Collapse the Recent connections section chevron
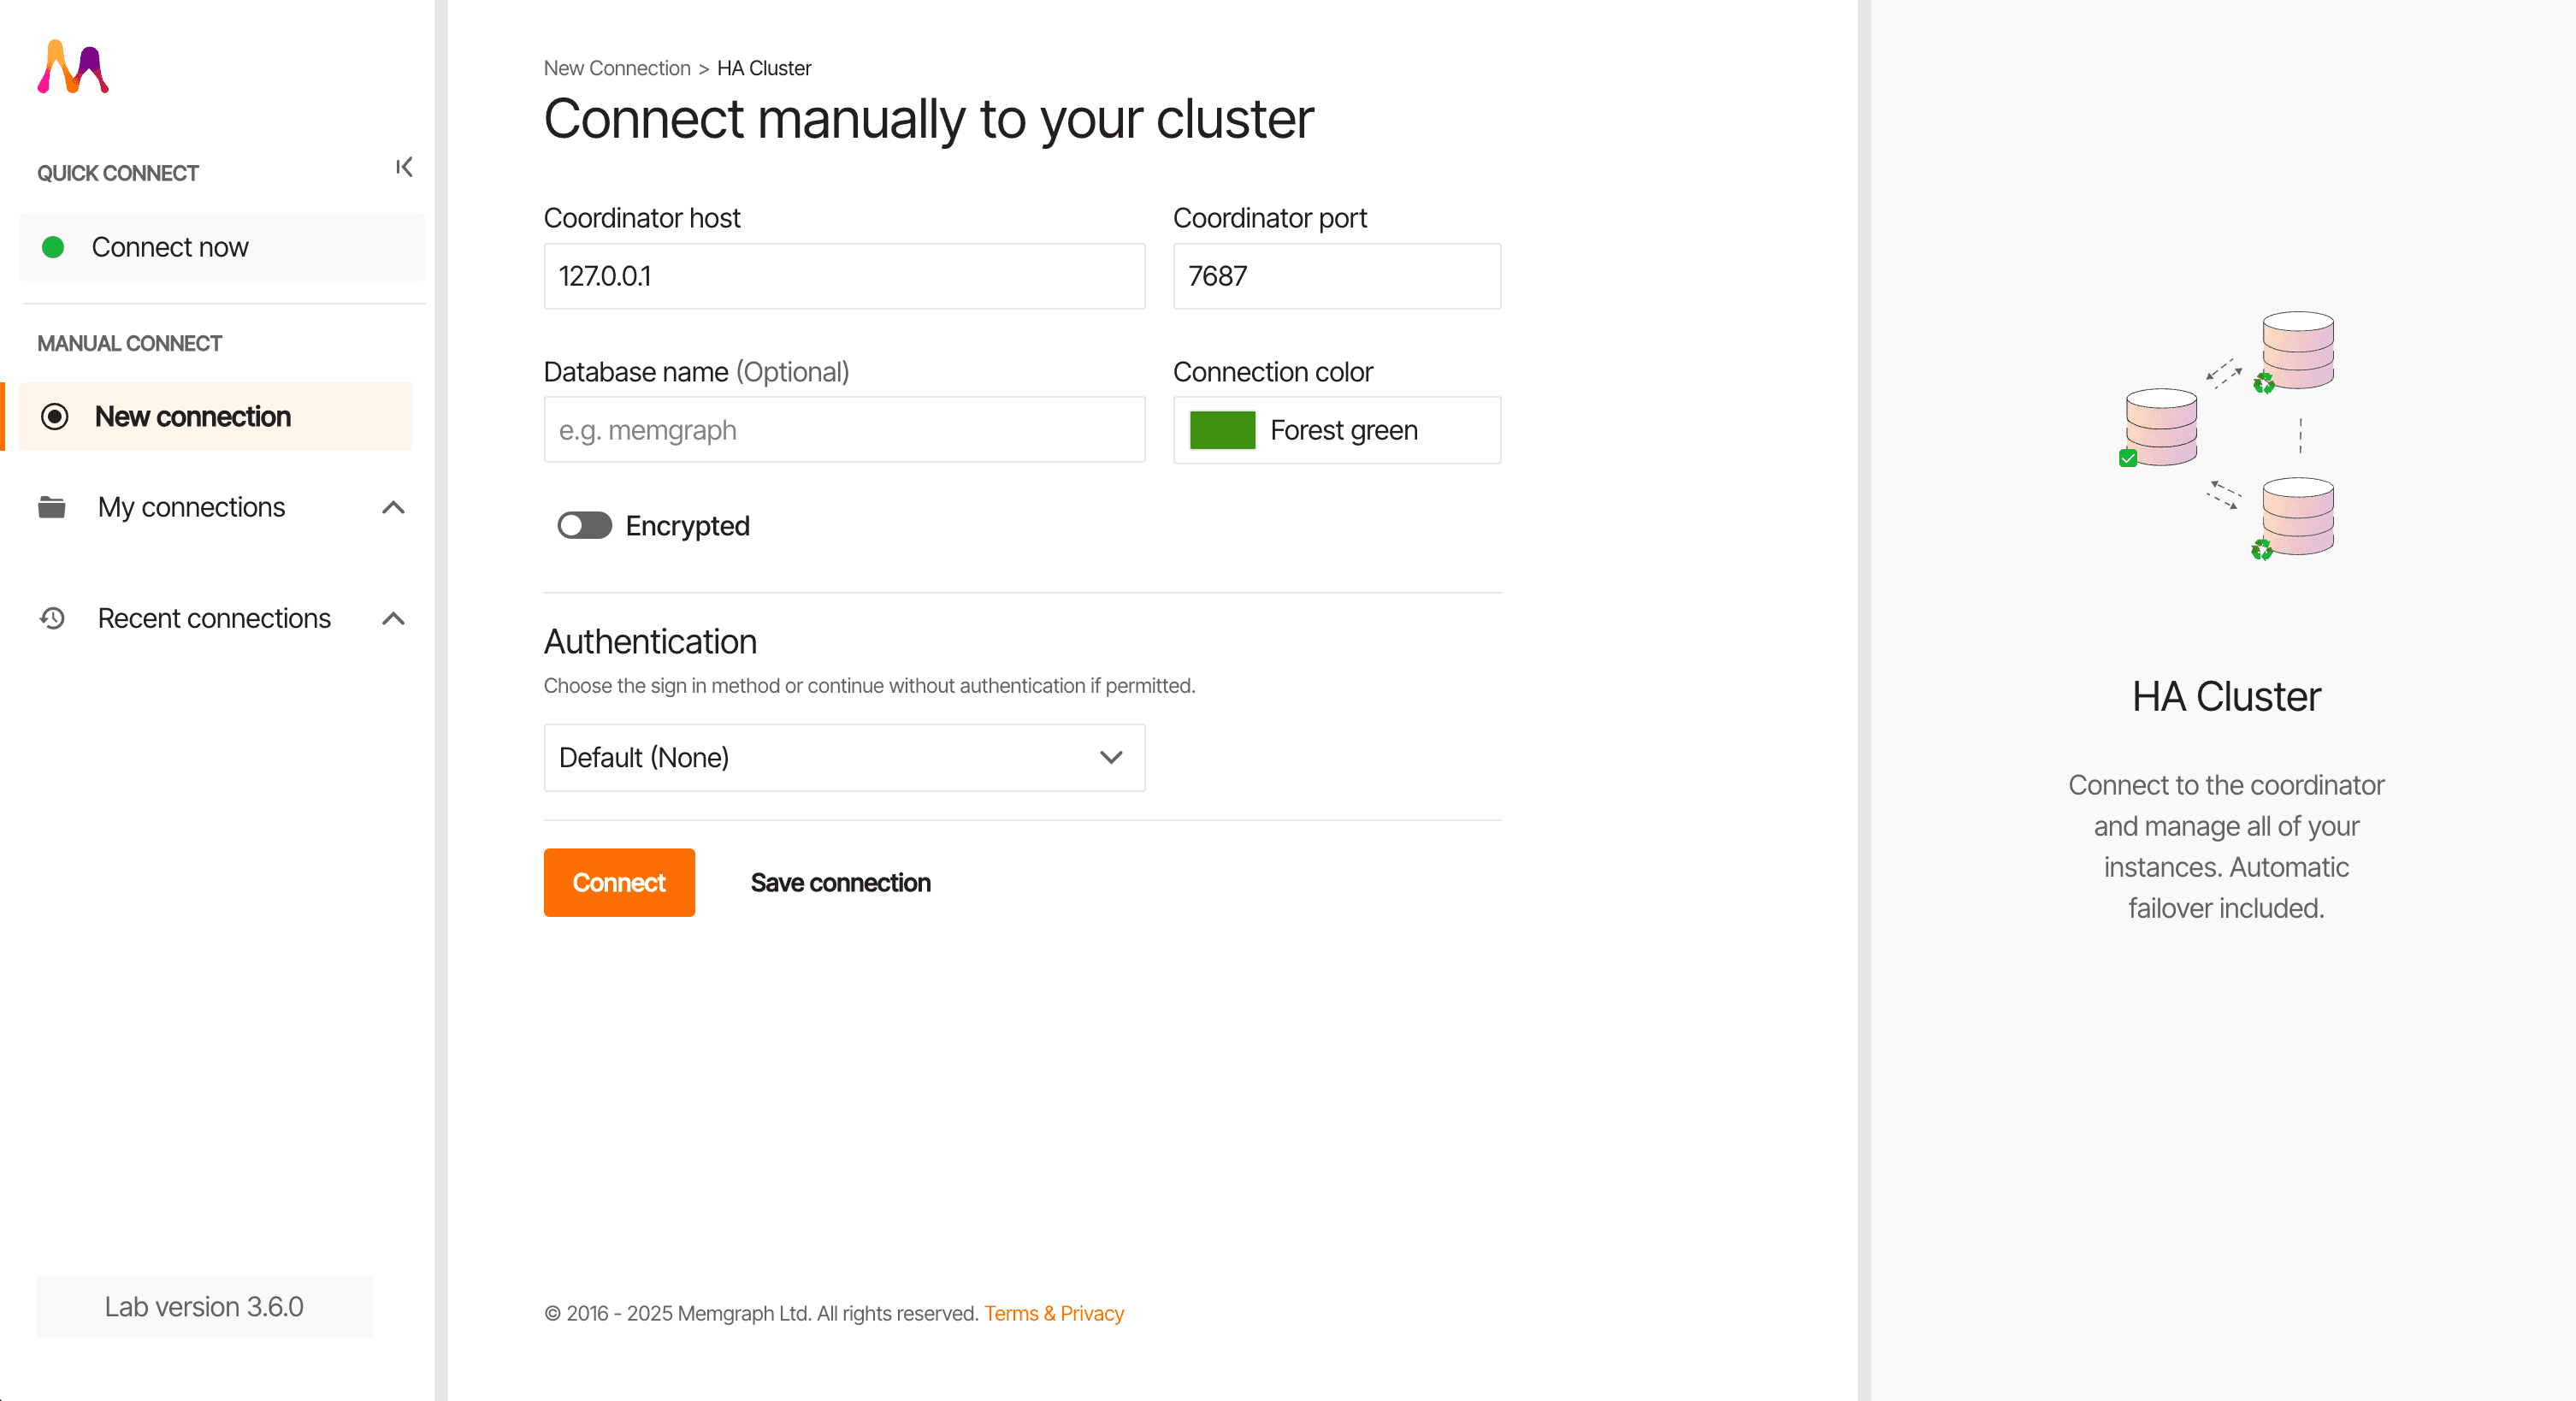 click(393, 618)
